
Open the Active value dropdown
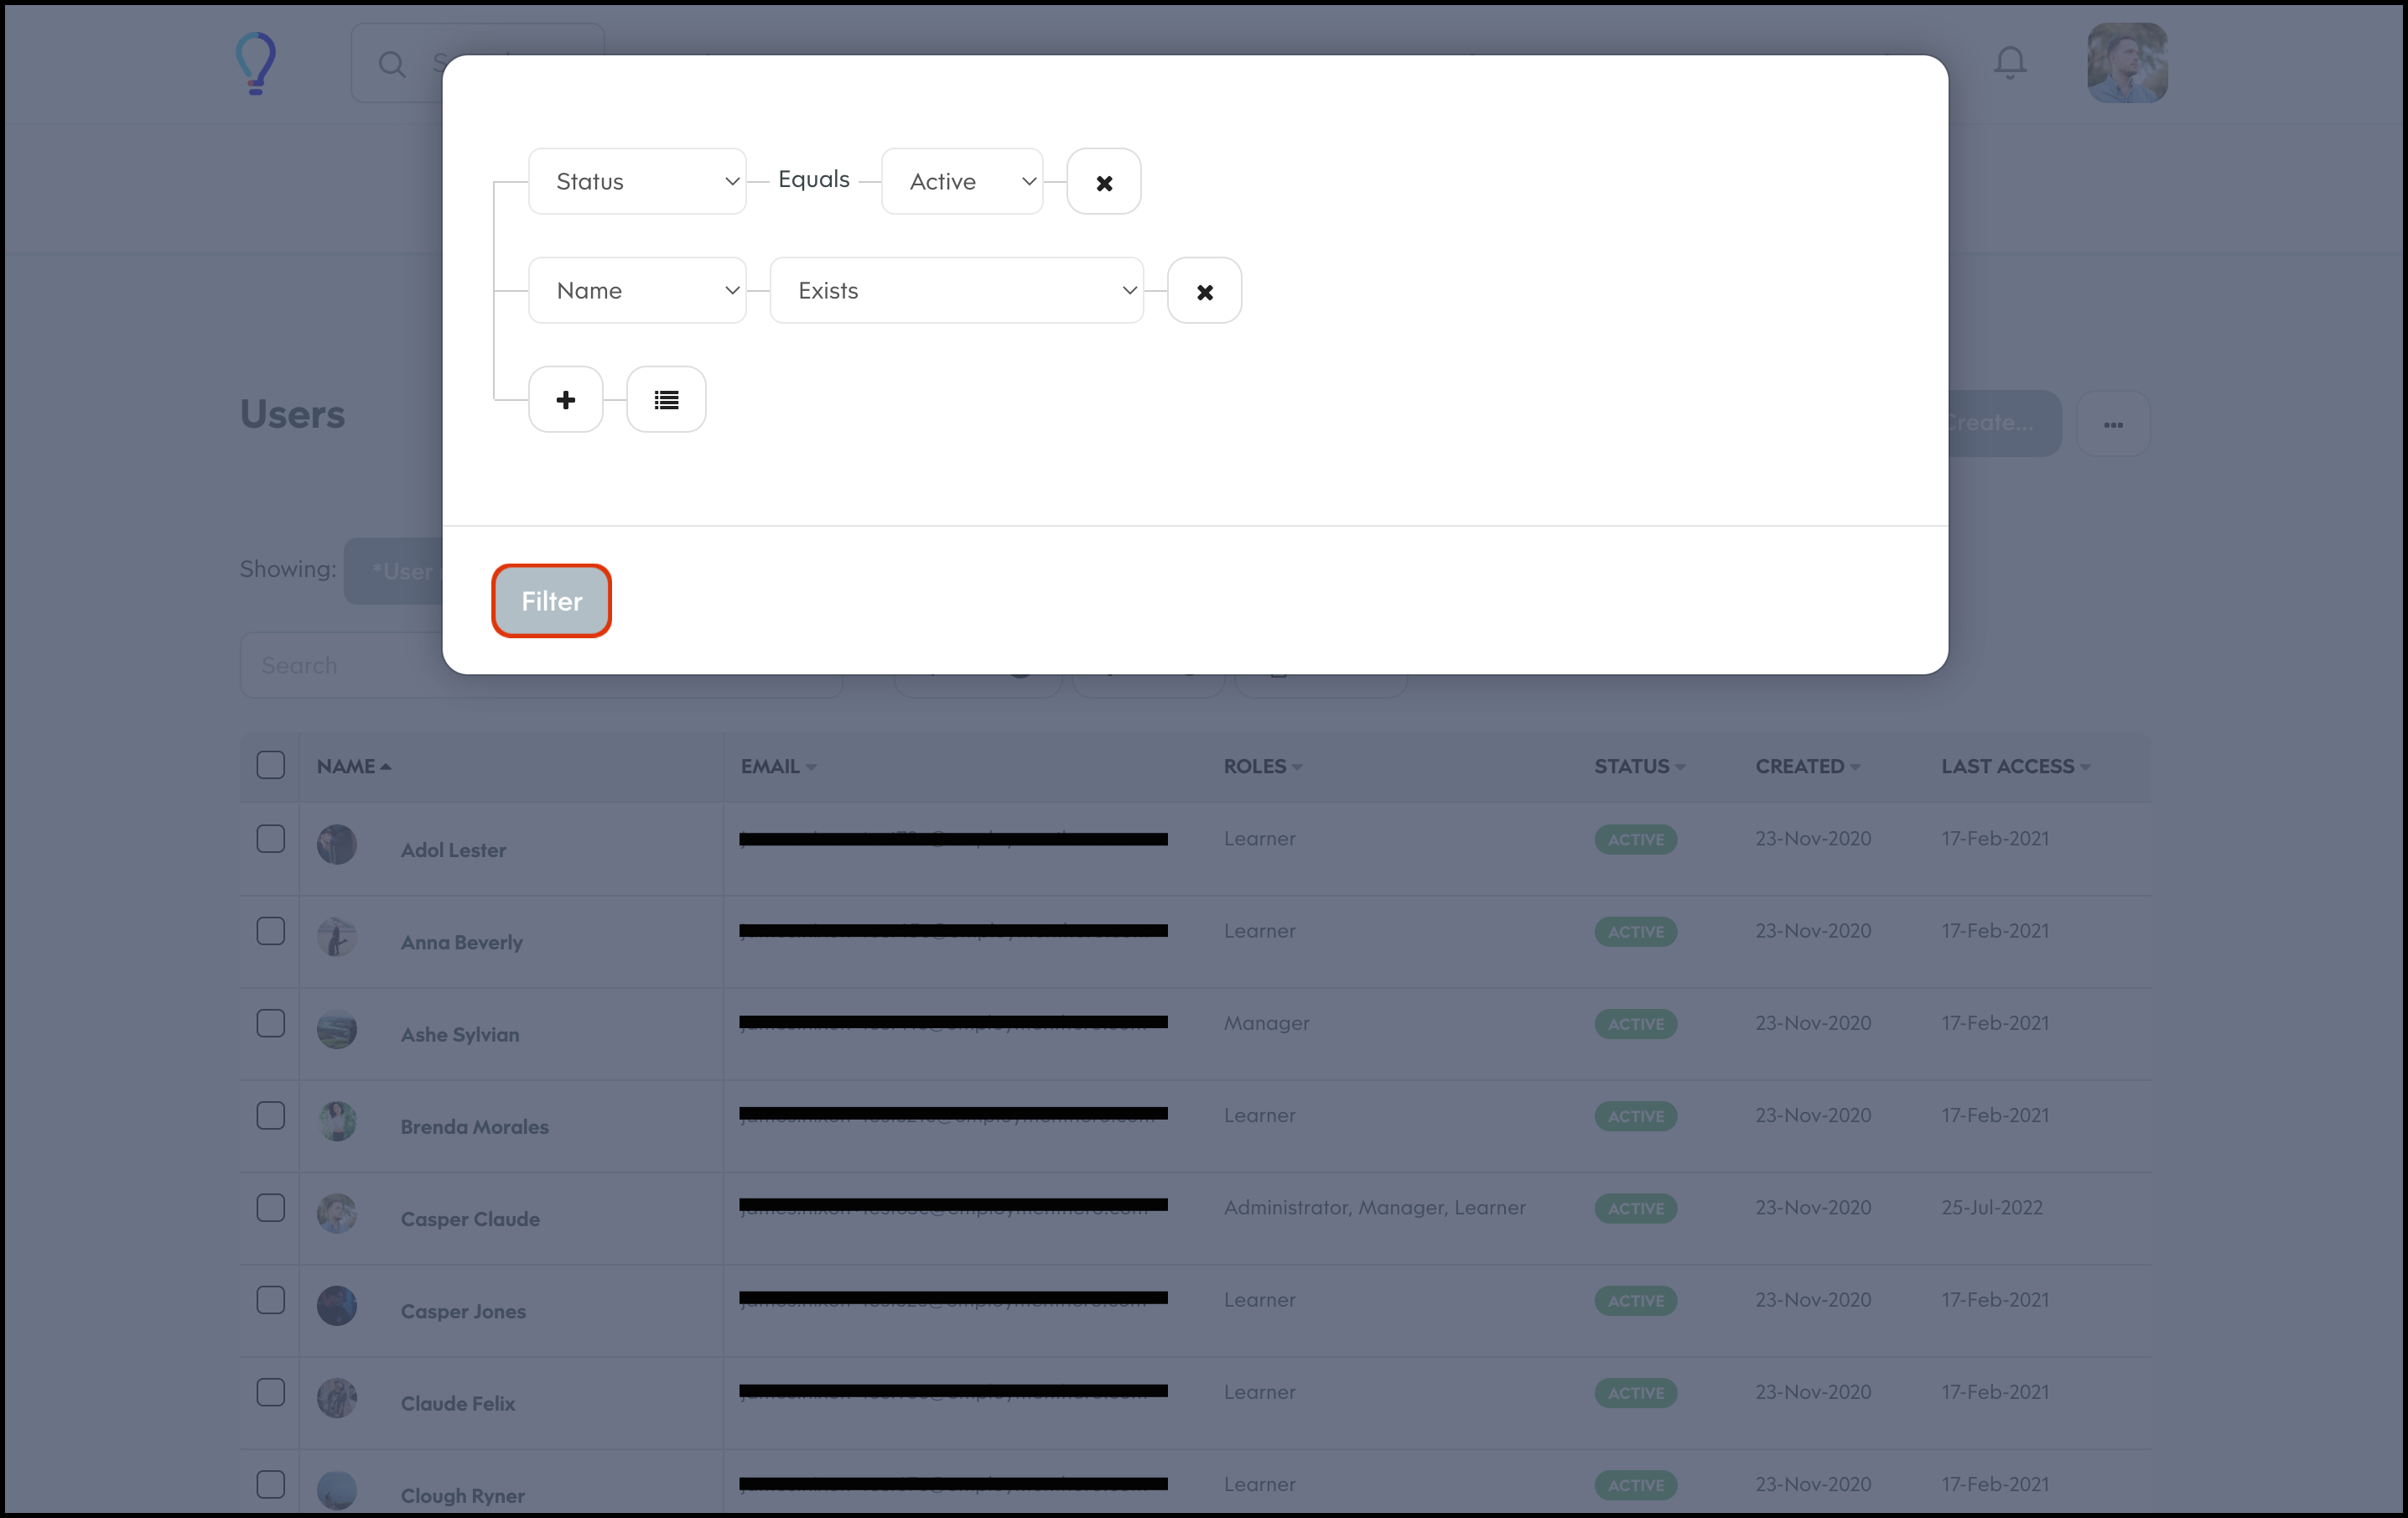(962, 181)
